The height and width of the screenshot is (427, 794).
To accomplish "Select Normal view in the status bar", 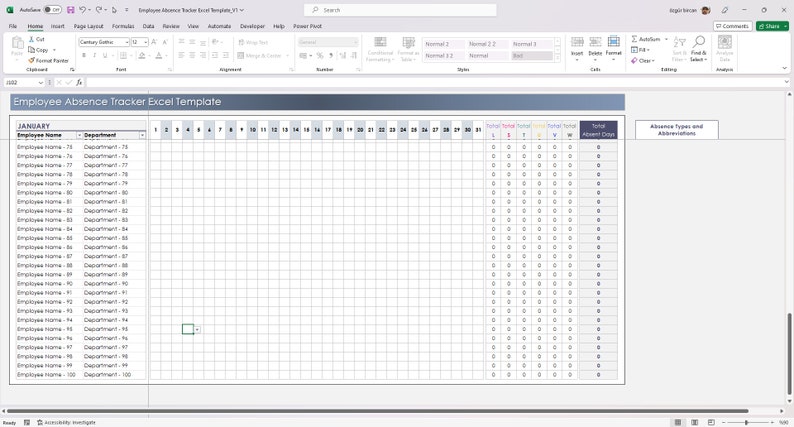I will (678, 422).
